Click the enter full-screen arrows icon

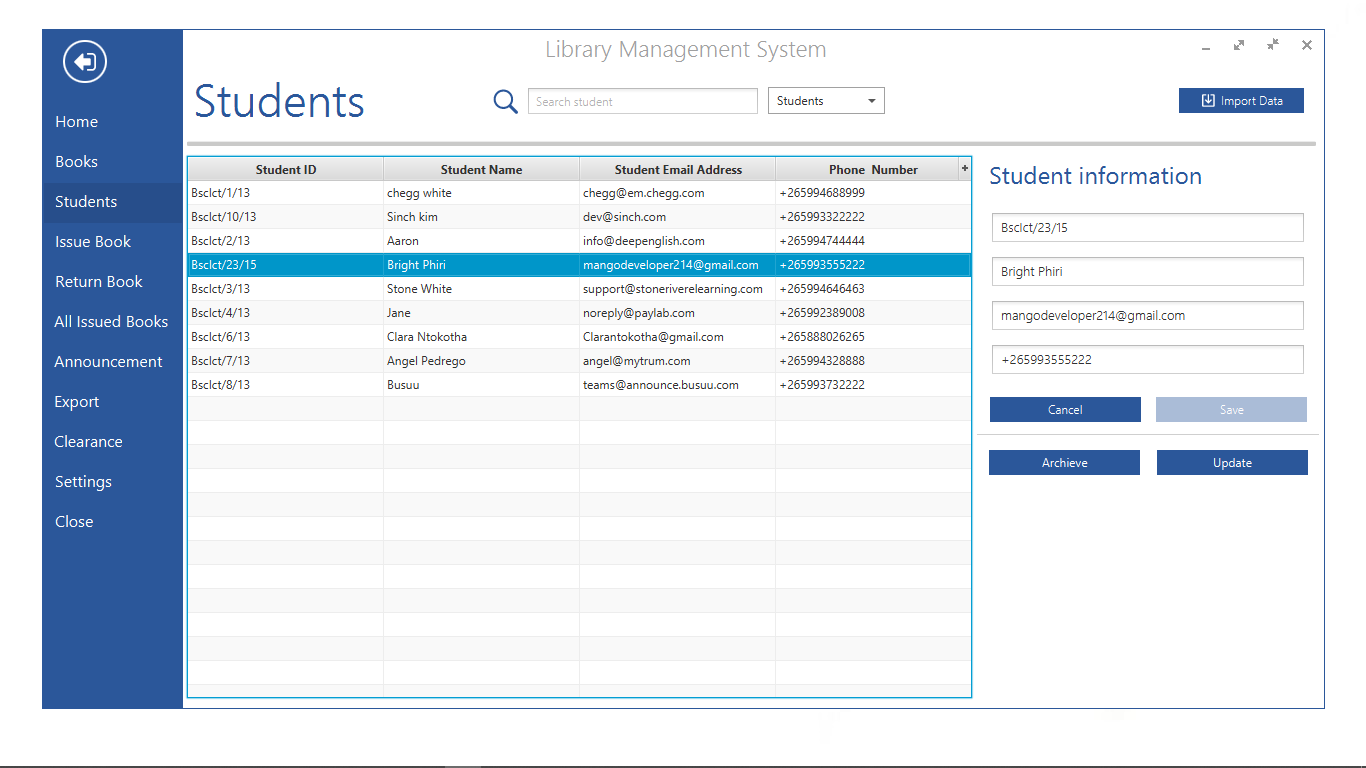[x=1239, y=45]
